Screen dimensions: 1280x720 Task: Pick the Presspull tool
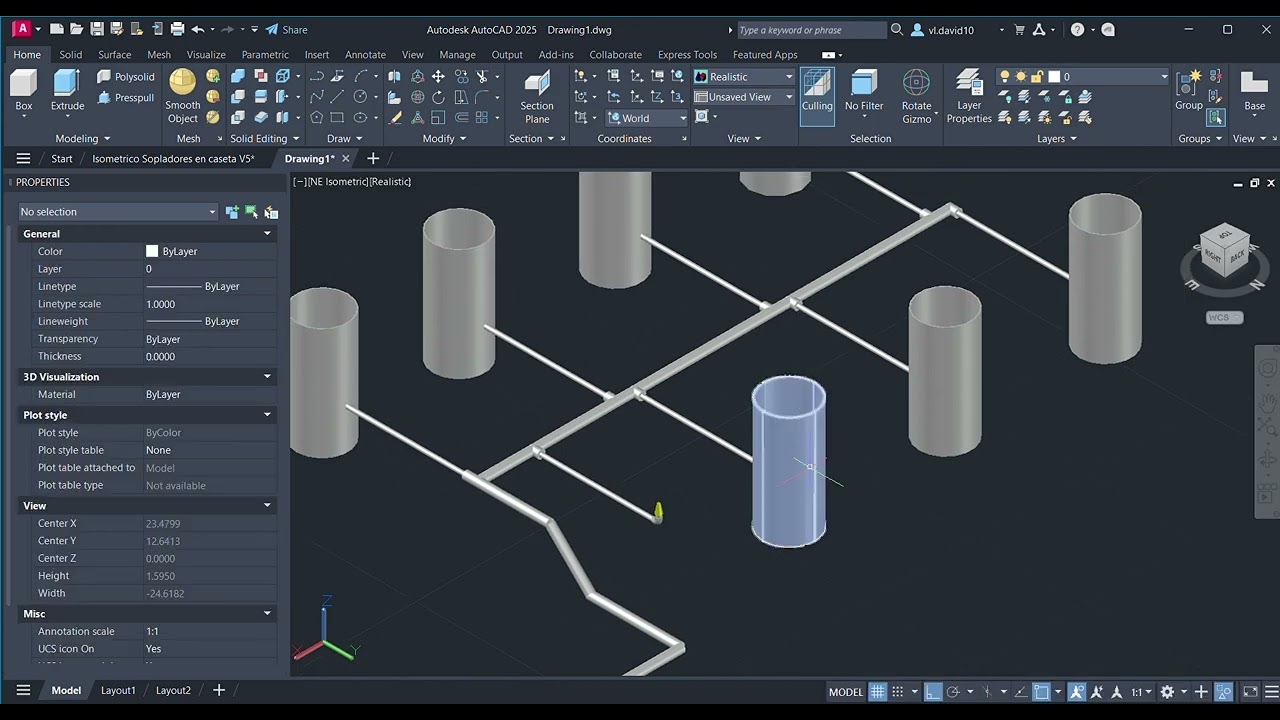coord(126,98)
